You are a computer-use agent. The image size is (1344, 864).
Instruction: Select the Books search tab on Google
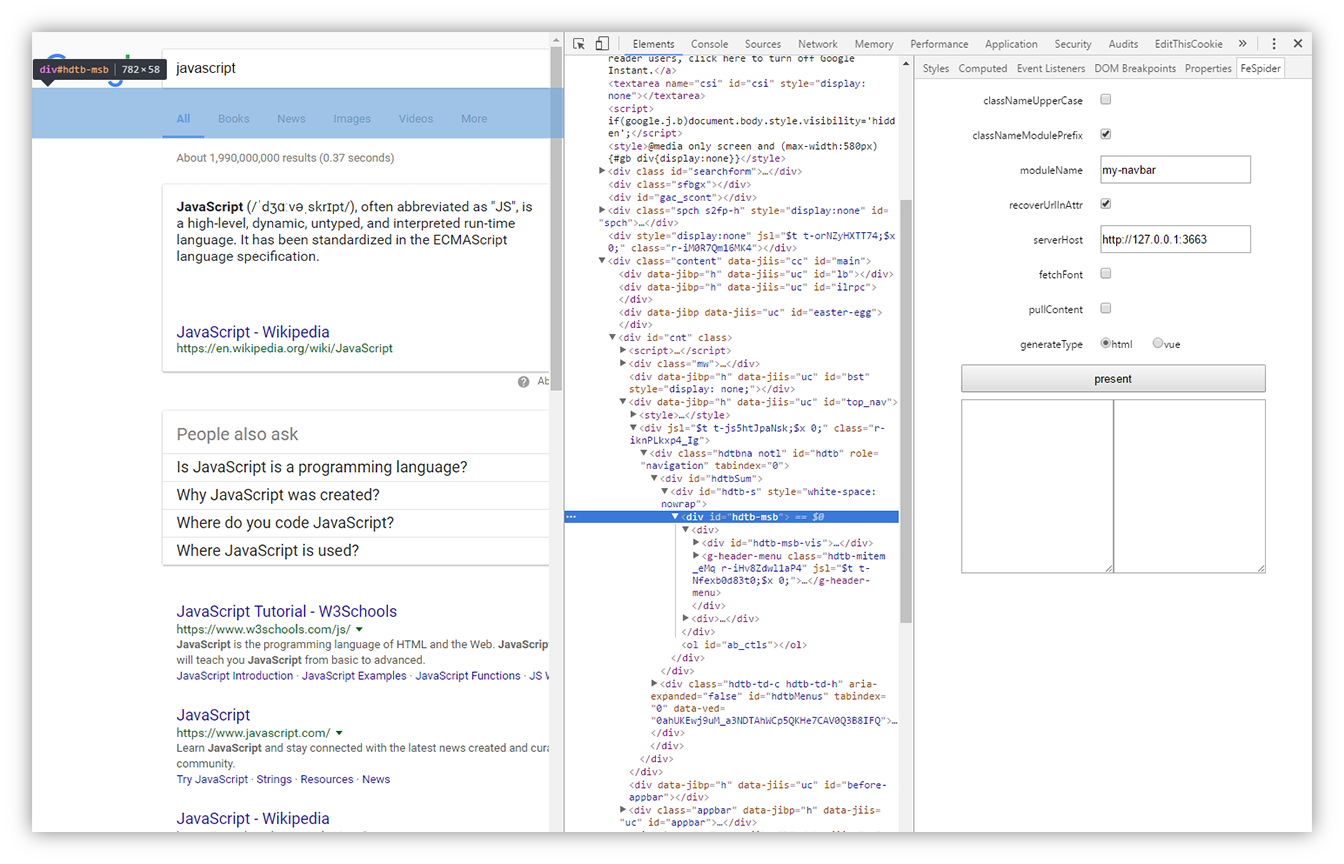point(234,119)
